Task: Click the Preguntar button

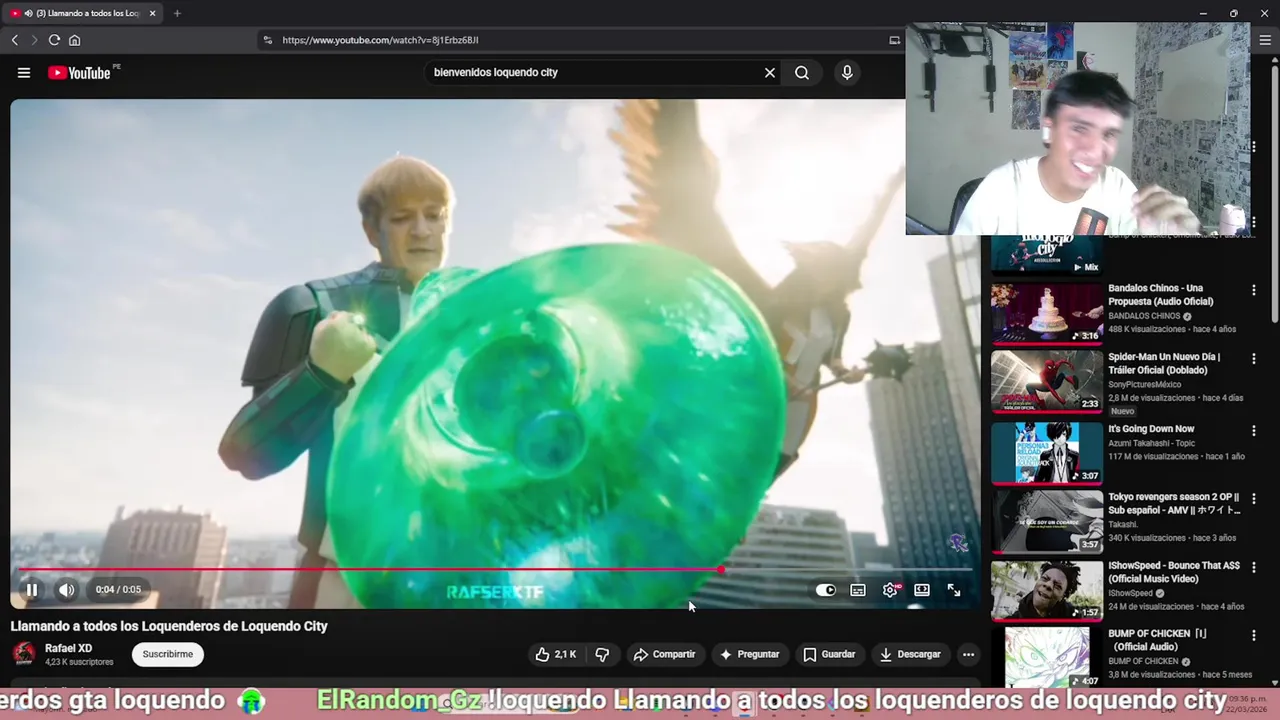Action: (x=749, y=654)
